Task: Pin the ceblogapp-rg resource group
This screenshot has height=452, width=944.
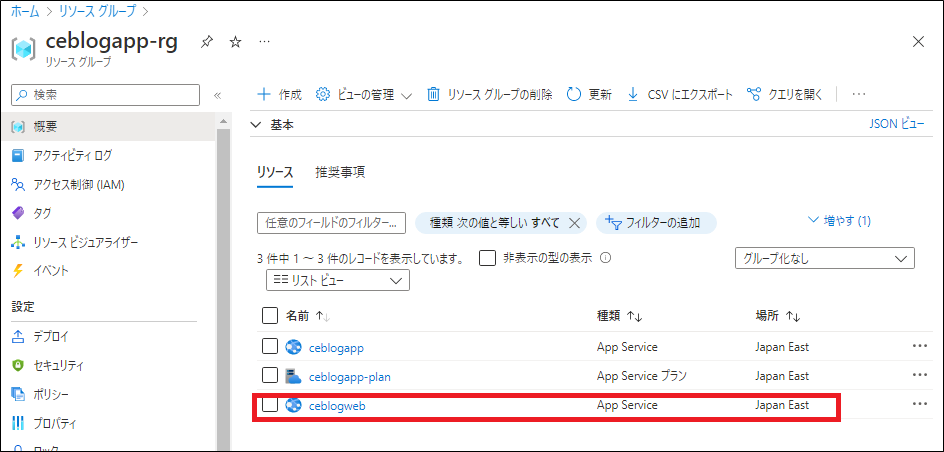Action: click(206, 42)
